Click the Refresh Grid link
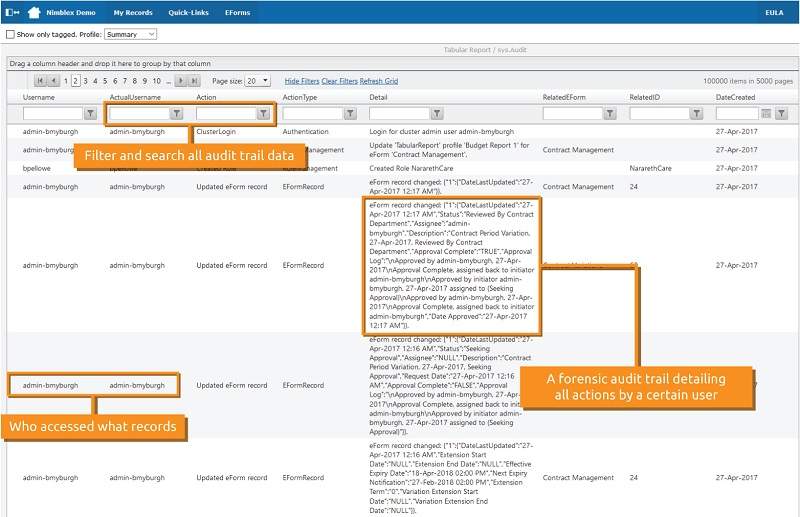 pos(379,81)
